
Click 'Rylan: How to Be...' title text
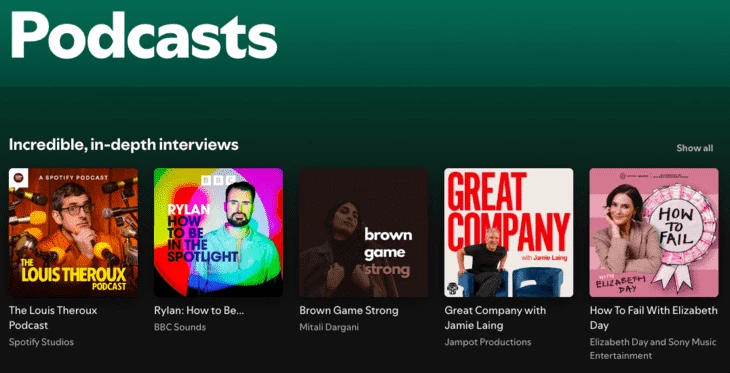[199, 311]
